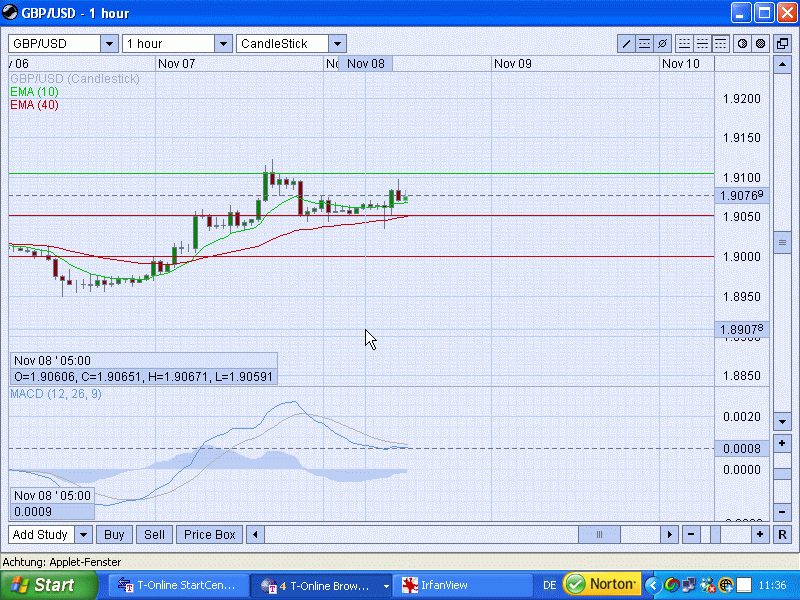800x600 pixels.
Task: Click the half-shaded octagon icon
Action: pyautogui.click(x=742, y=44)
